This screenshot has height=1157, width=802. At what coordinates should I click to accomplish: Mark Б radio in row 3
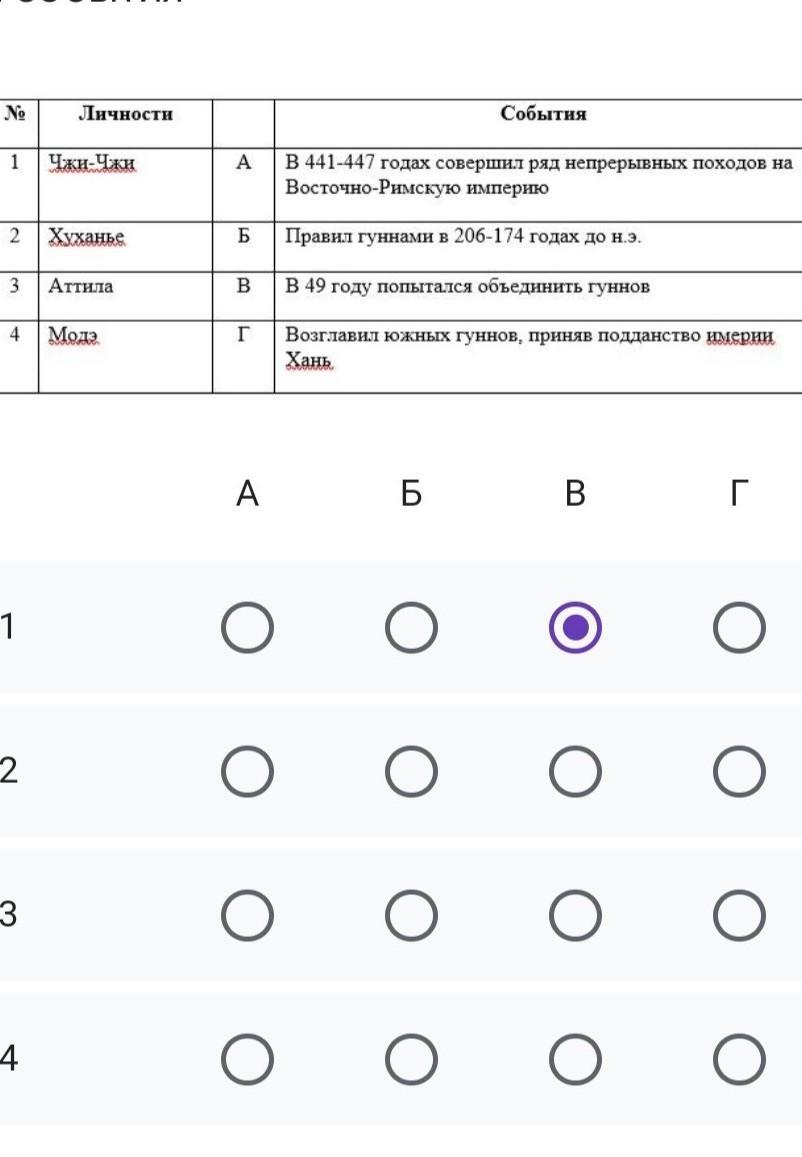[411, 915]
